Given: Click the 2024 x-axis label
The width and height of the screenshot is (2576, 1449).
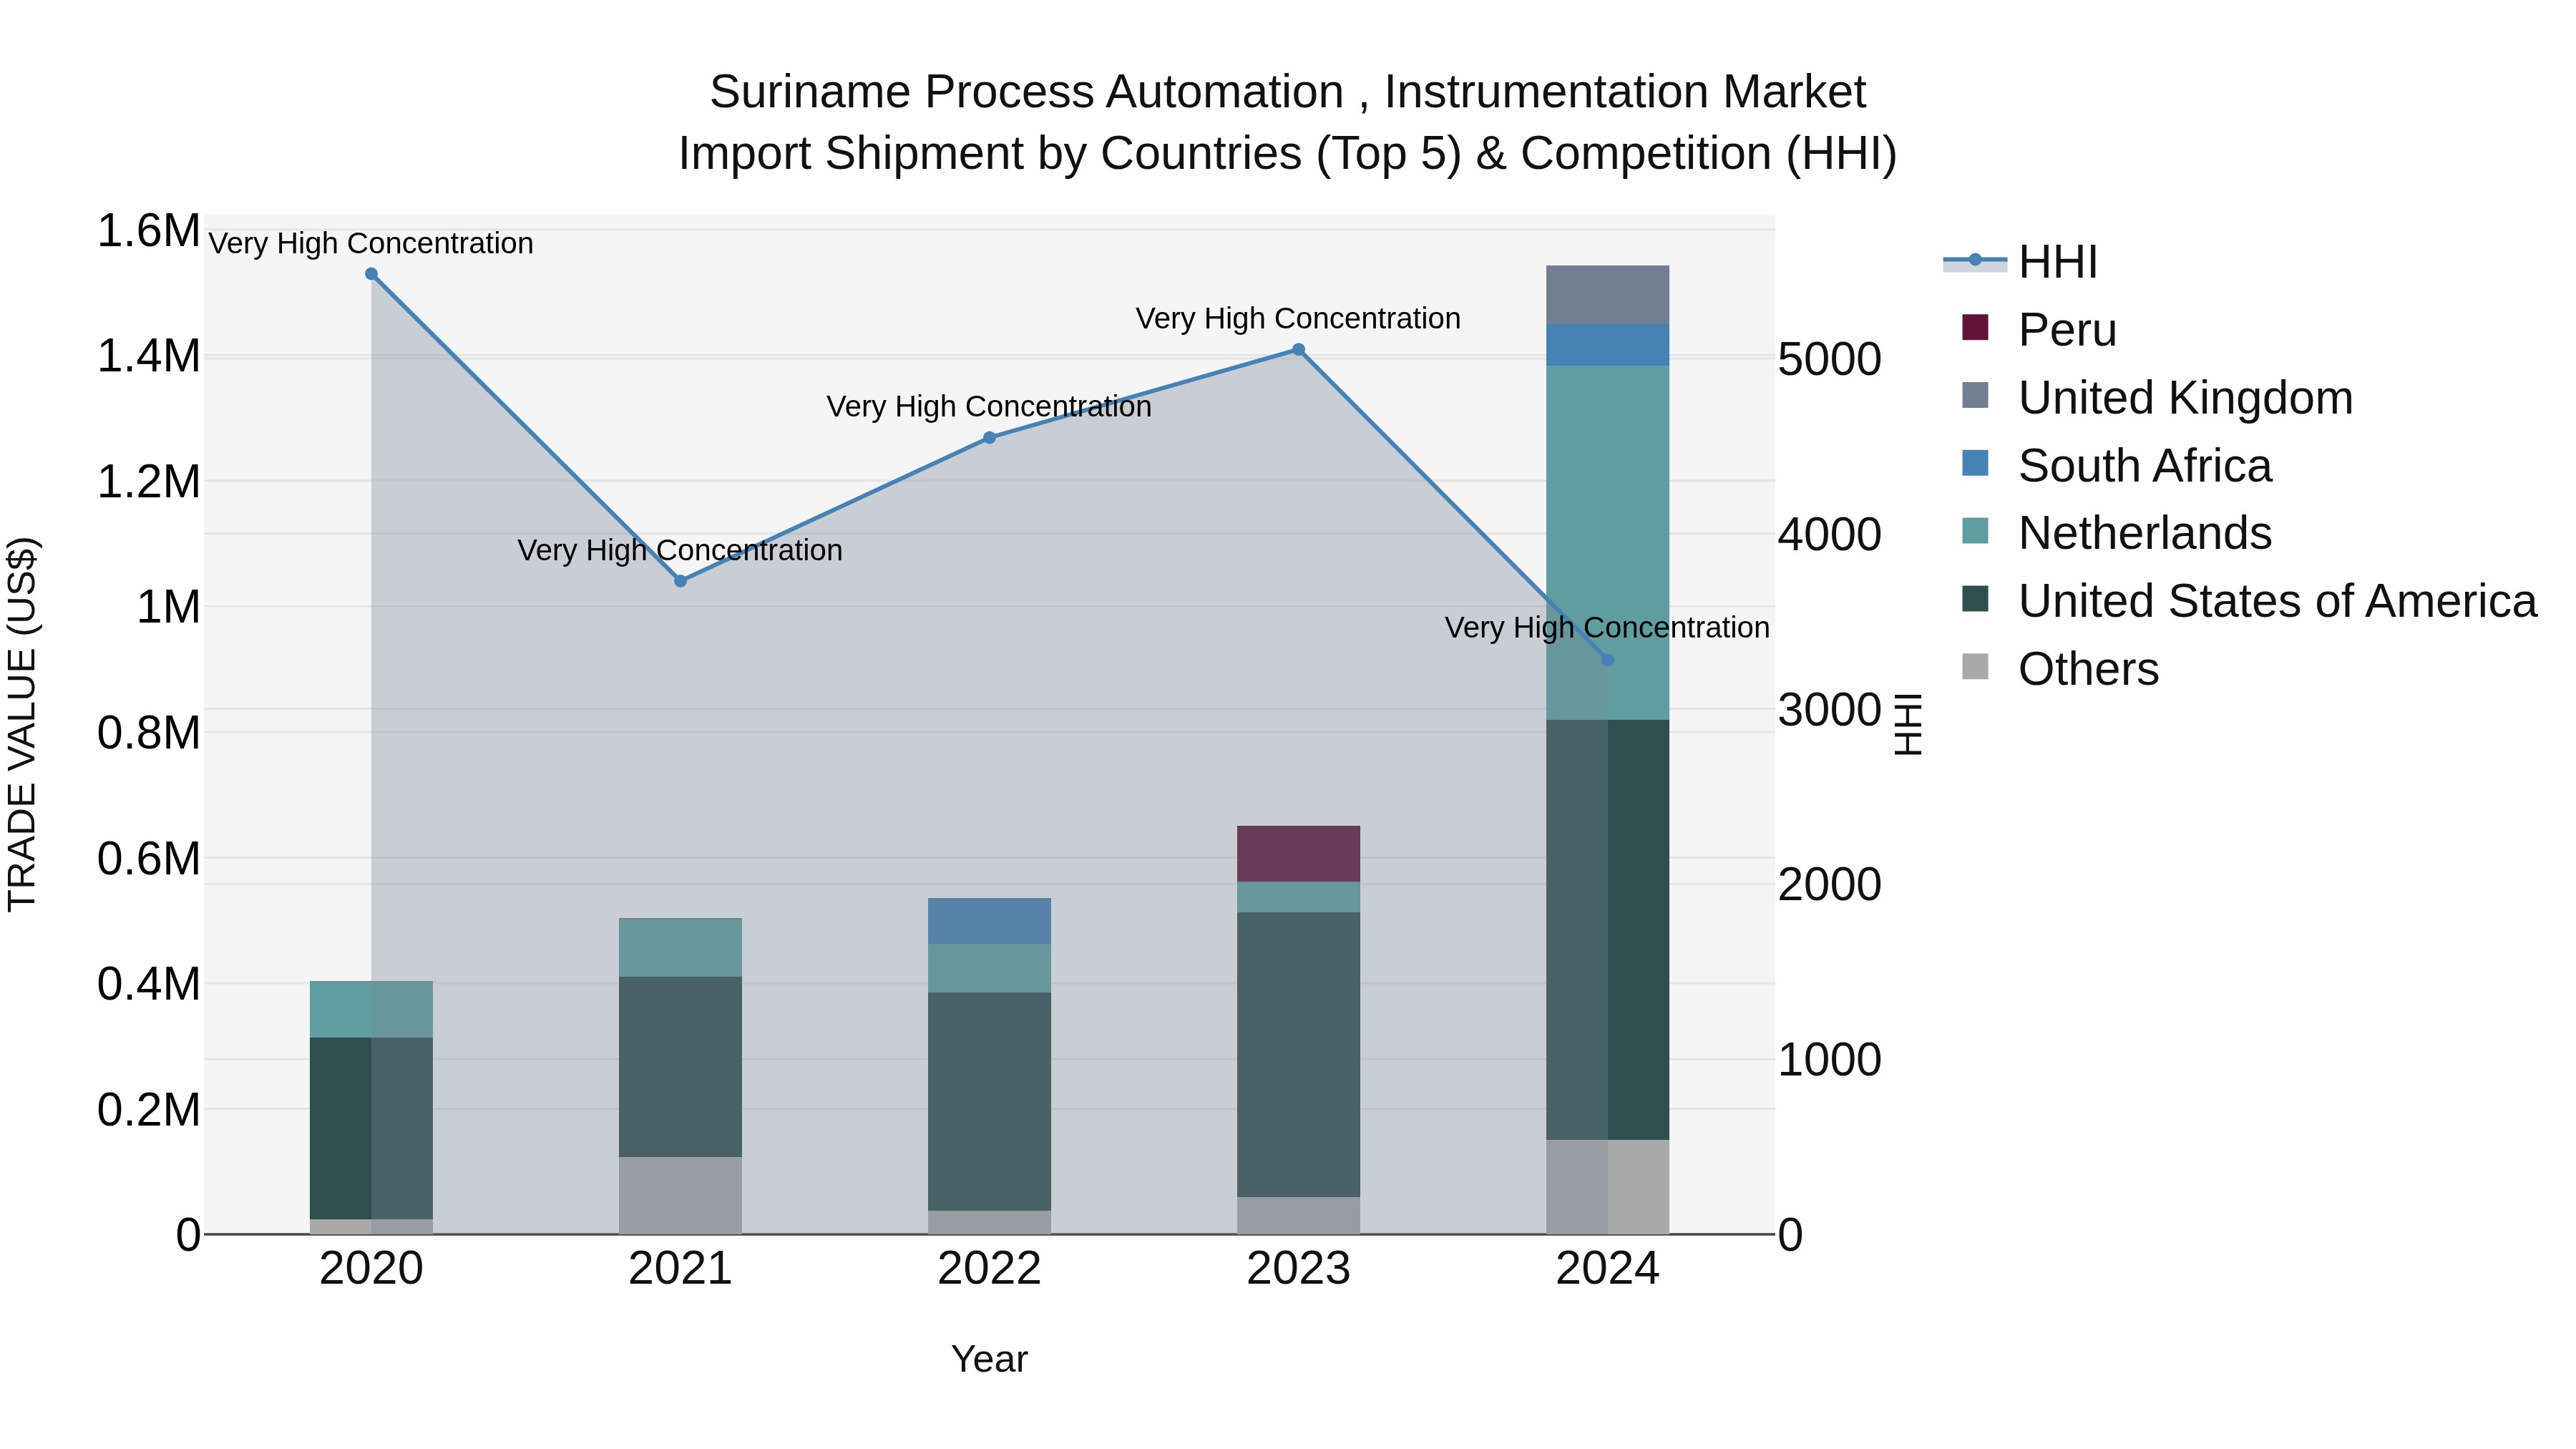Looking at the screenshot, I should pyautogui.click(x=1607, y=1269).
